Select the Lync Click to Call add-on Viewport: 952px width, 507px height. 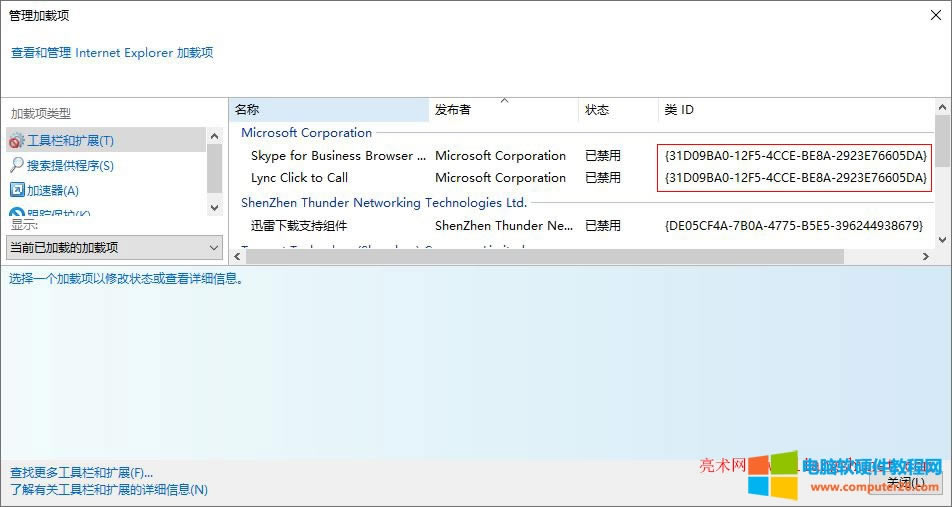click(299, 178)
